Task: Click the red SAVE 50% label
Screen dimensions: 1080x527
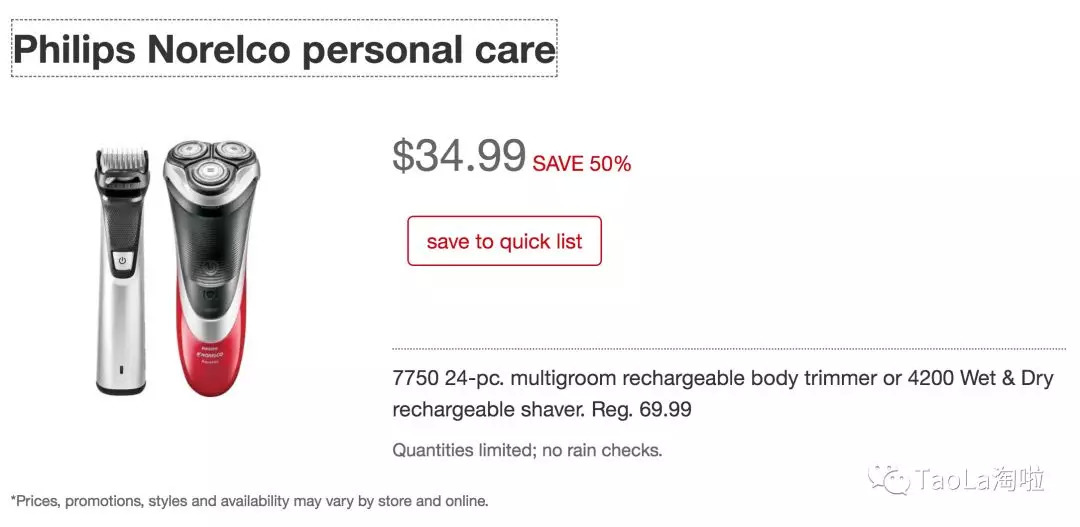Action: click(582, 164)
